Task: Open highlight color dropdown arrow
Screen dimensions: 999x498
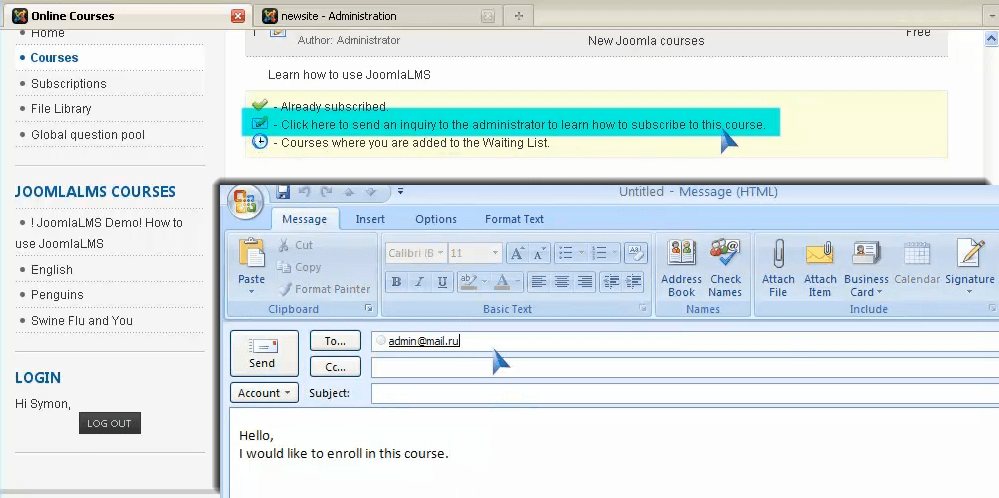Action: coord(485,281)
